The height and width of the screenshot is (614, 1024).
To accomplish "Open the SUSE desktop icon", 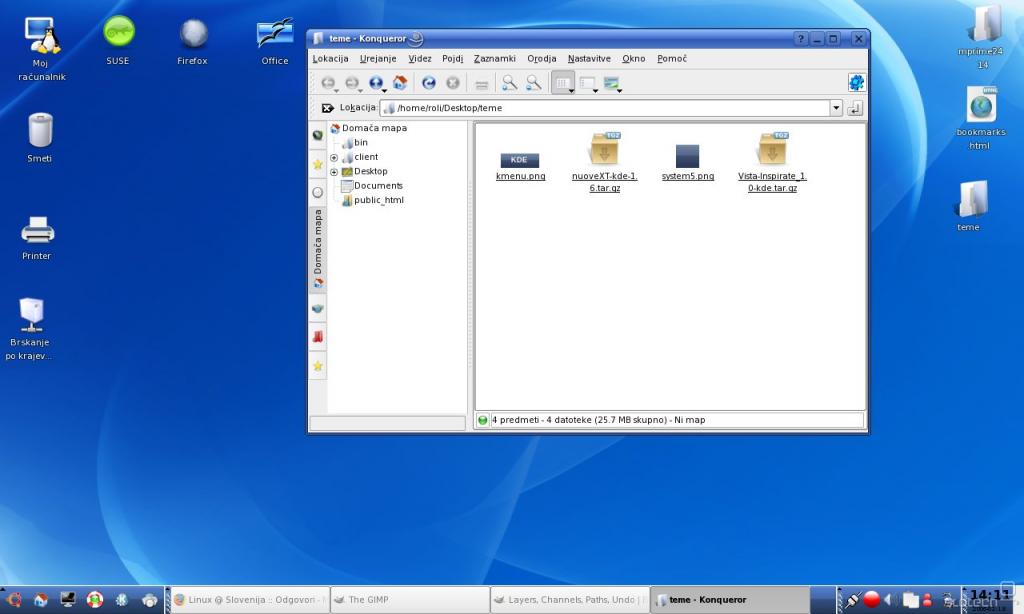I will (x=118, y=40).
